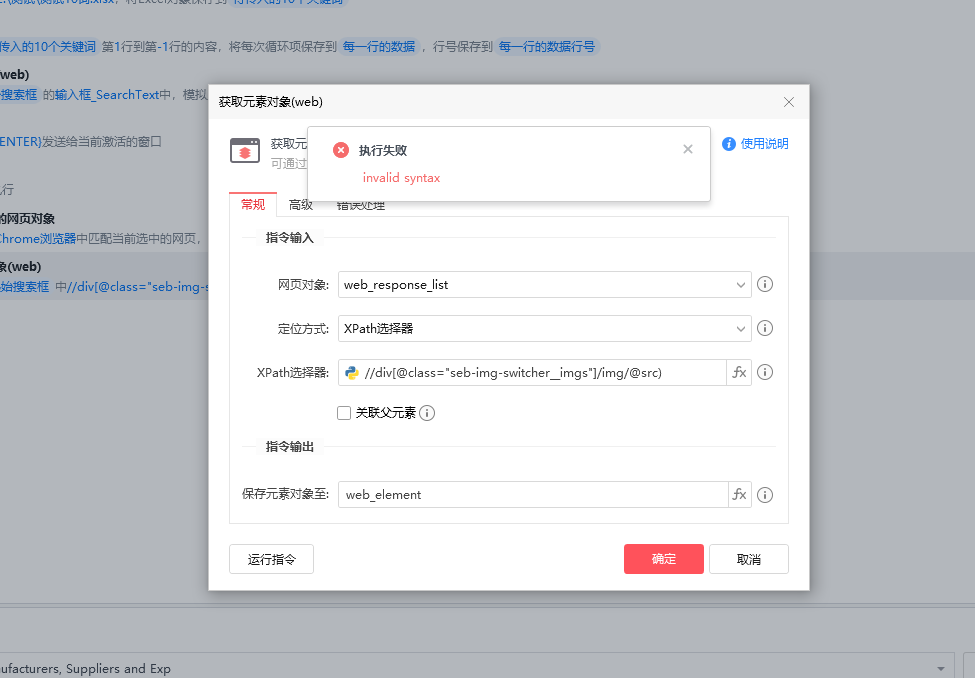Show info for the XPath选择器 field
This screenshot has height=678, width=975.
coord(765,372)
